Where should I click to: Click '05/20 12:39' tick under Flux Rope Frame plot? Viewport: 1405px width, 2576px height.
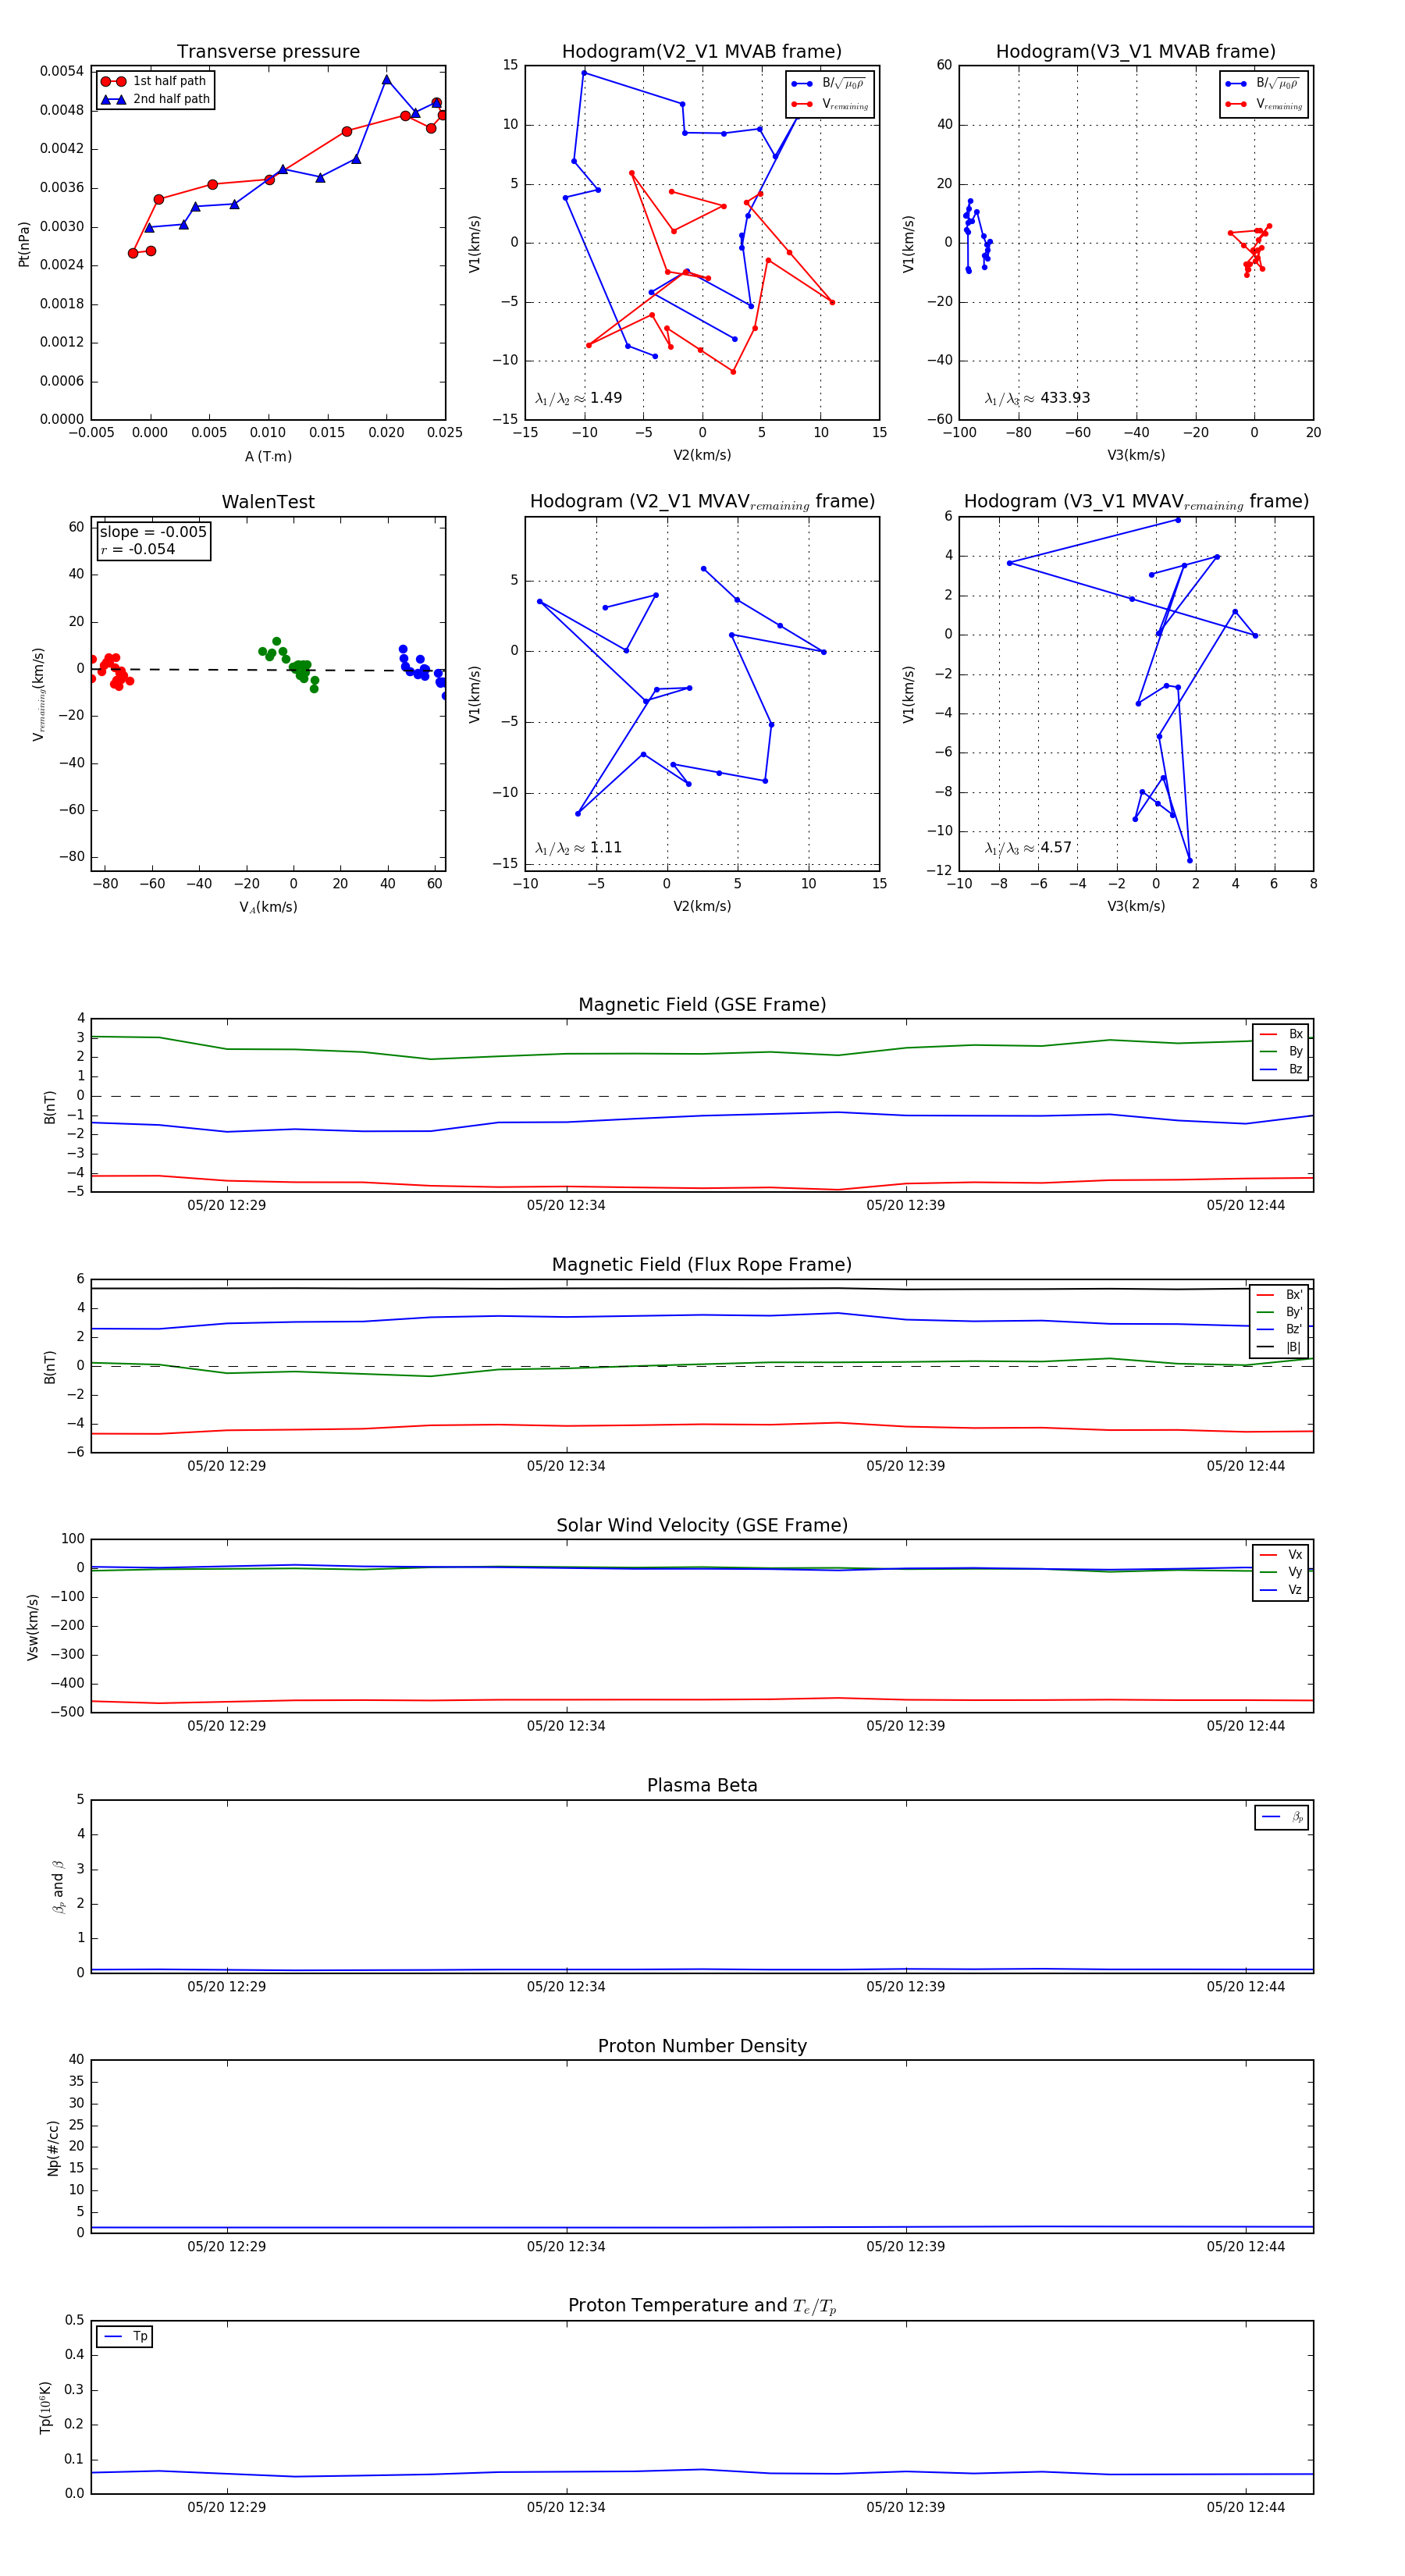pos(905,1466)
